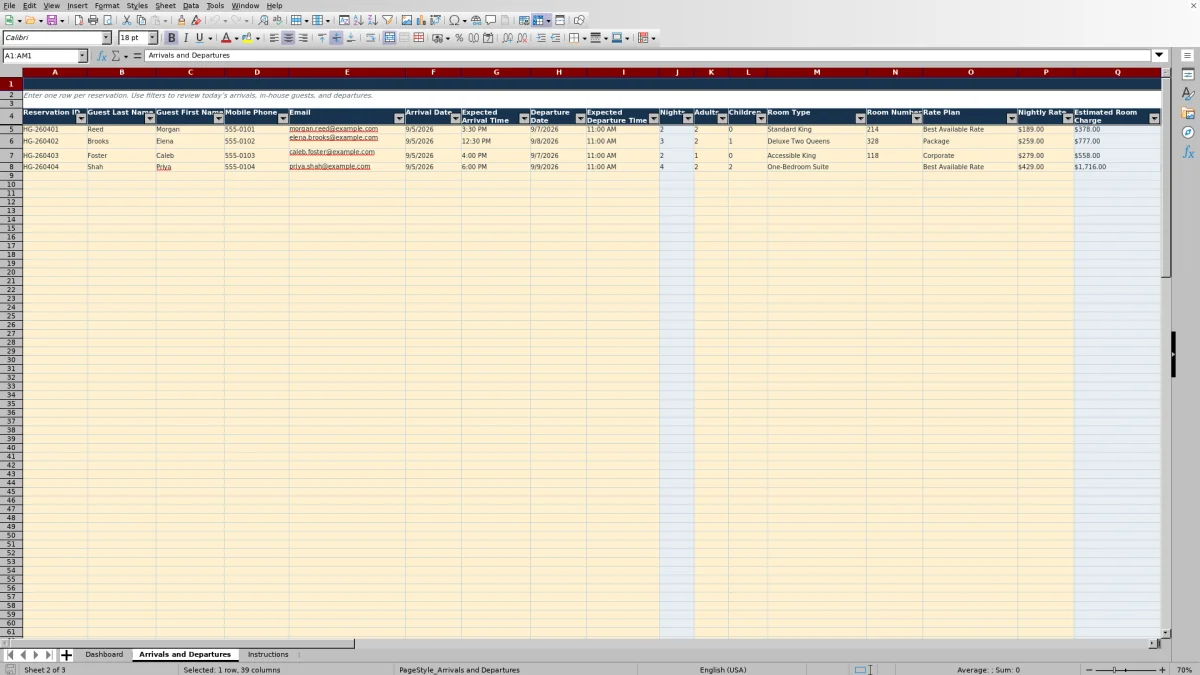The width and height of the screenshot is (1200, 675).
Task: Click the Align Left icon
Action: point(274,38)
